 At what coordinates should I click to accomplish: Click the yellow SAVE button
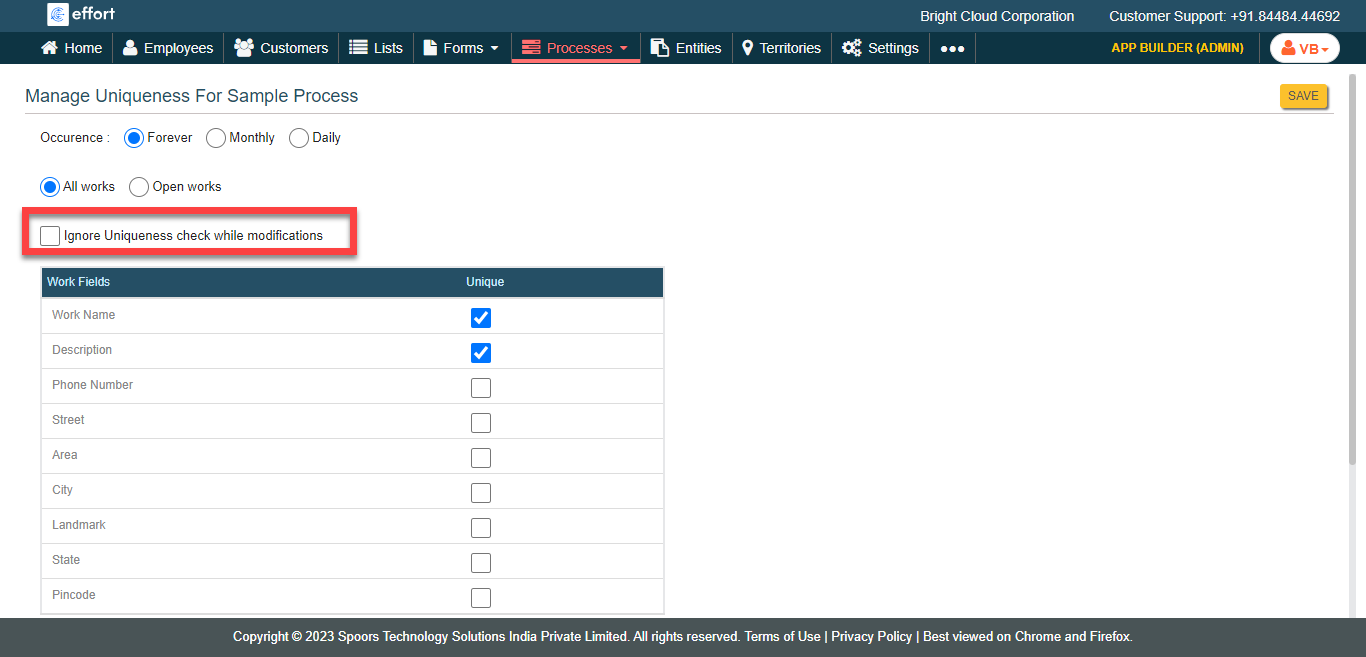1303,96
